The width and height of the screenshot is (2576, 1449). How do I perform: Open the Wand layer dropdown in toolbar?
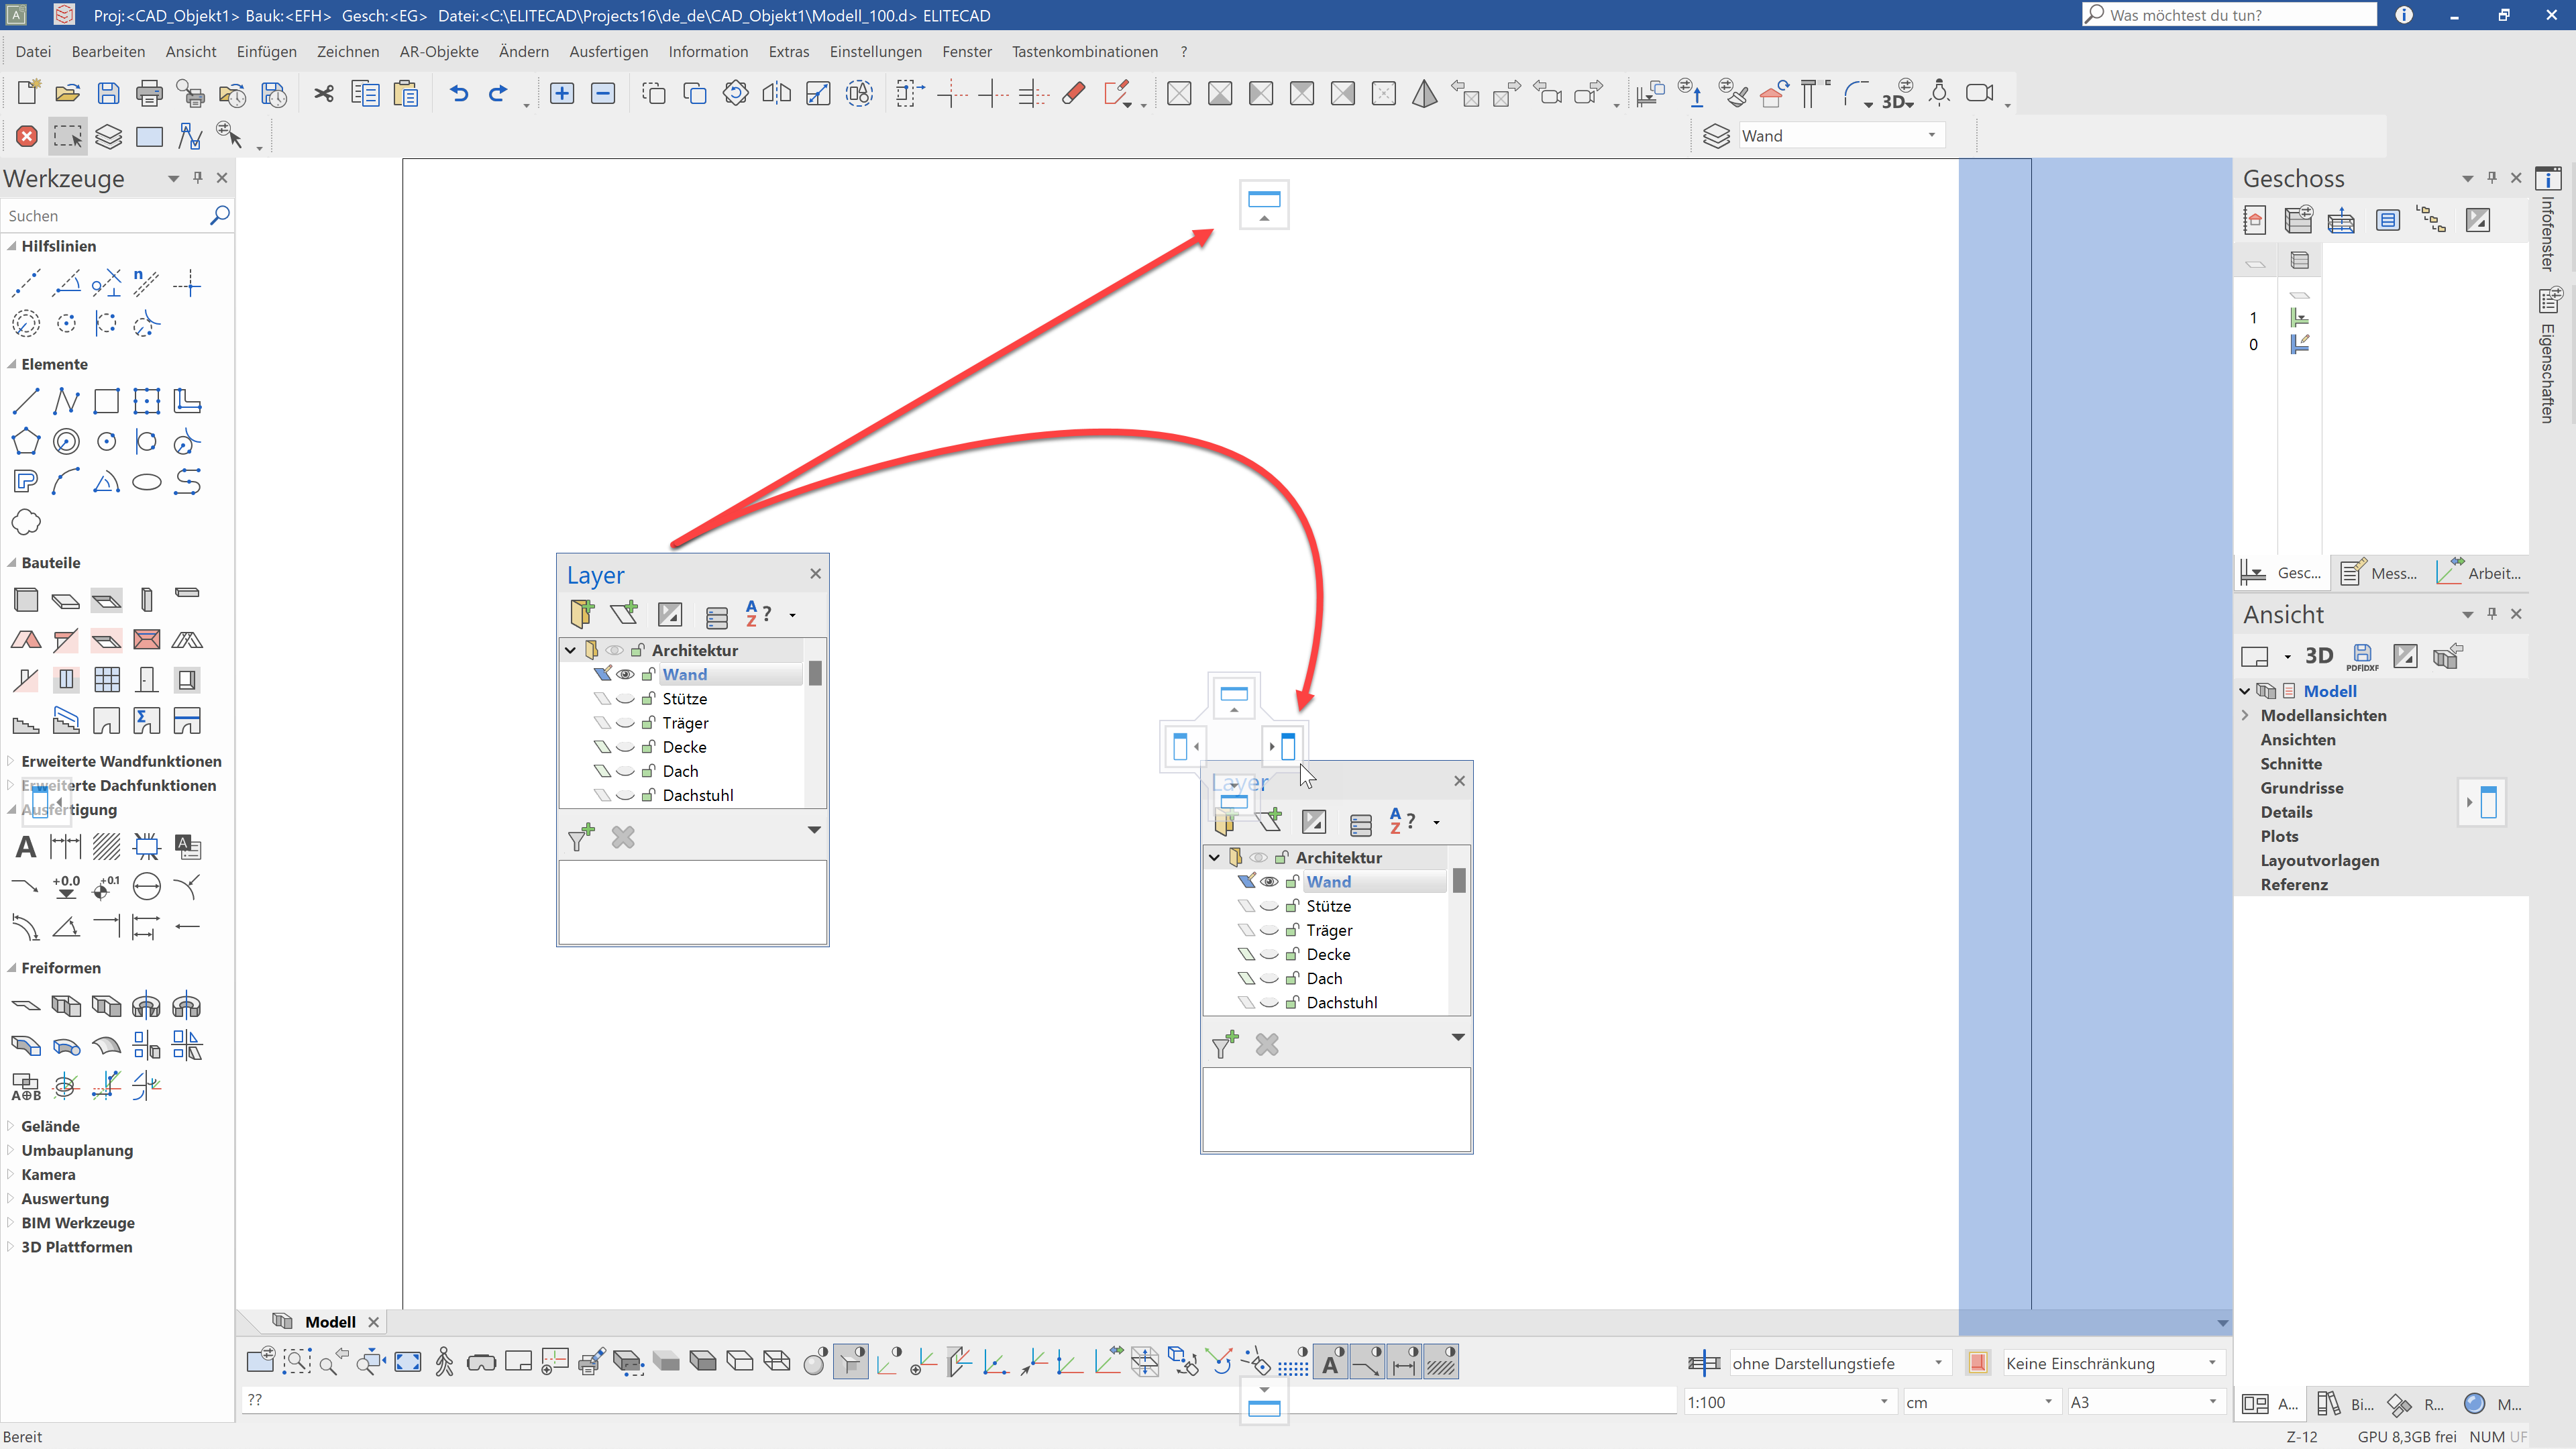[1931, 136]
